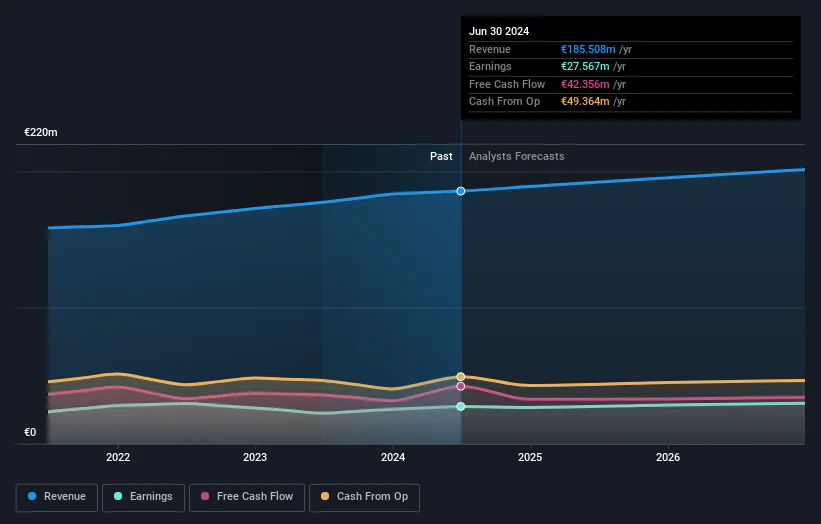Click the €185.508m revenue value in tooltip

pyautogui.click(x=588, y=49)
